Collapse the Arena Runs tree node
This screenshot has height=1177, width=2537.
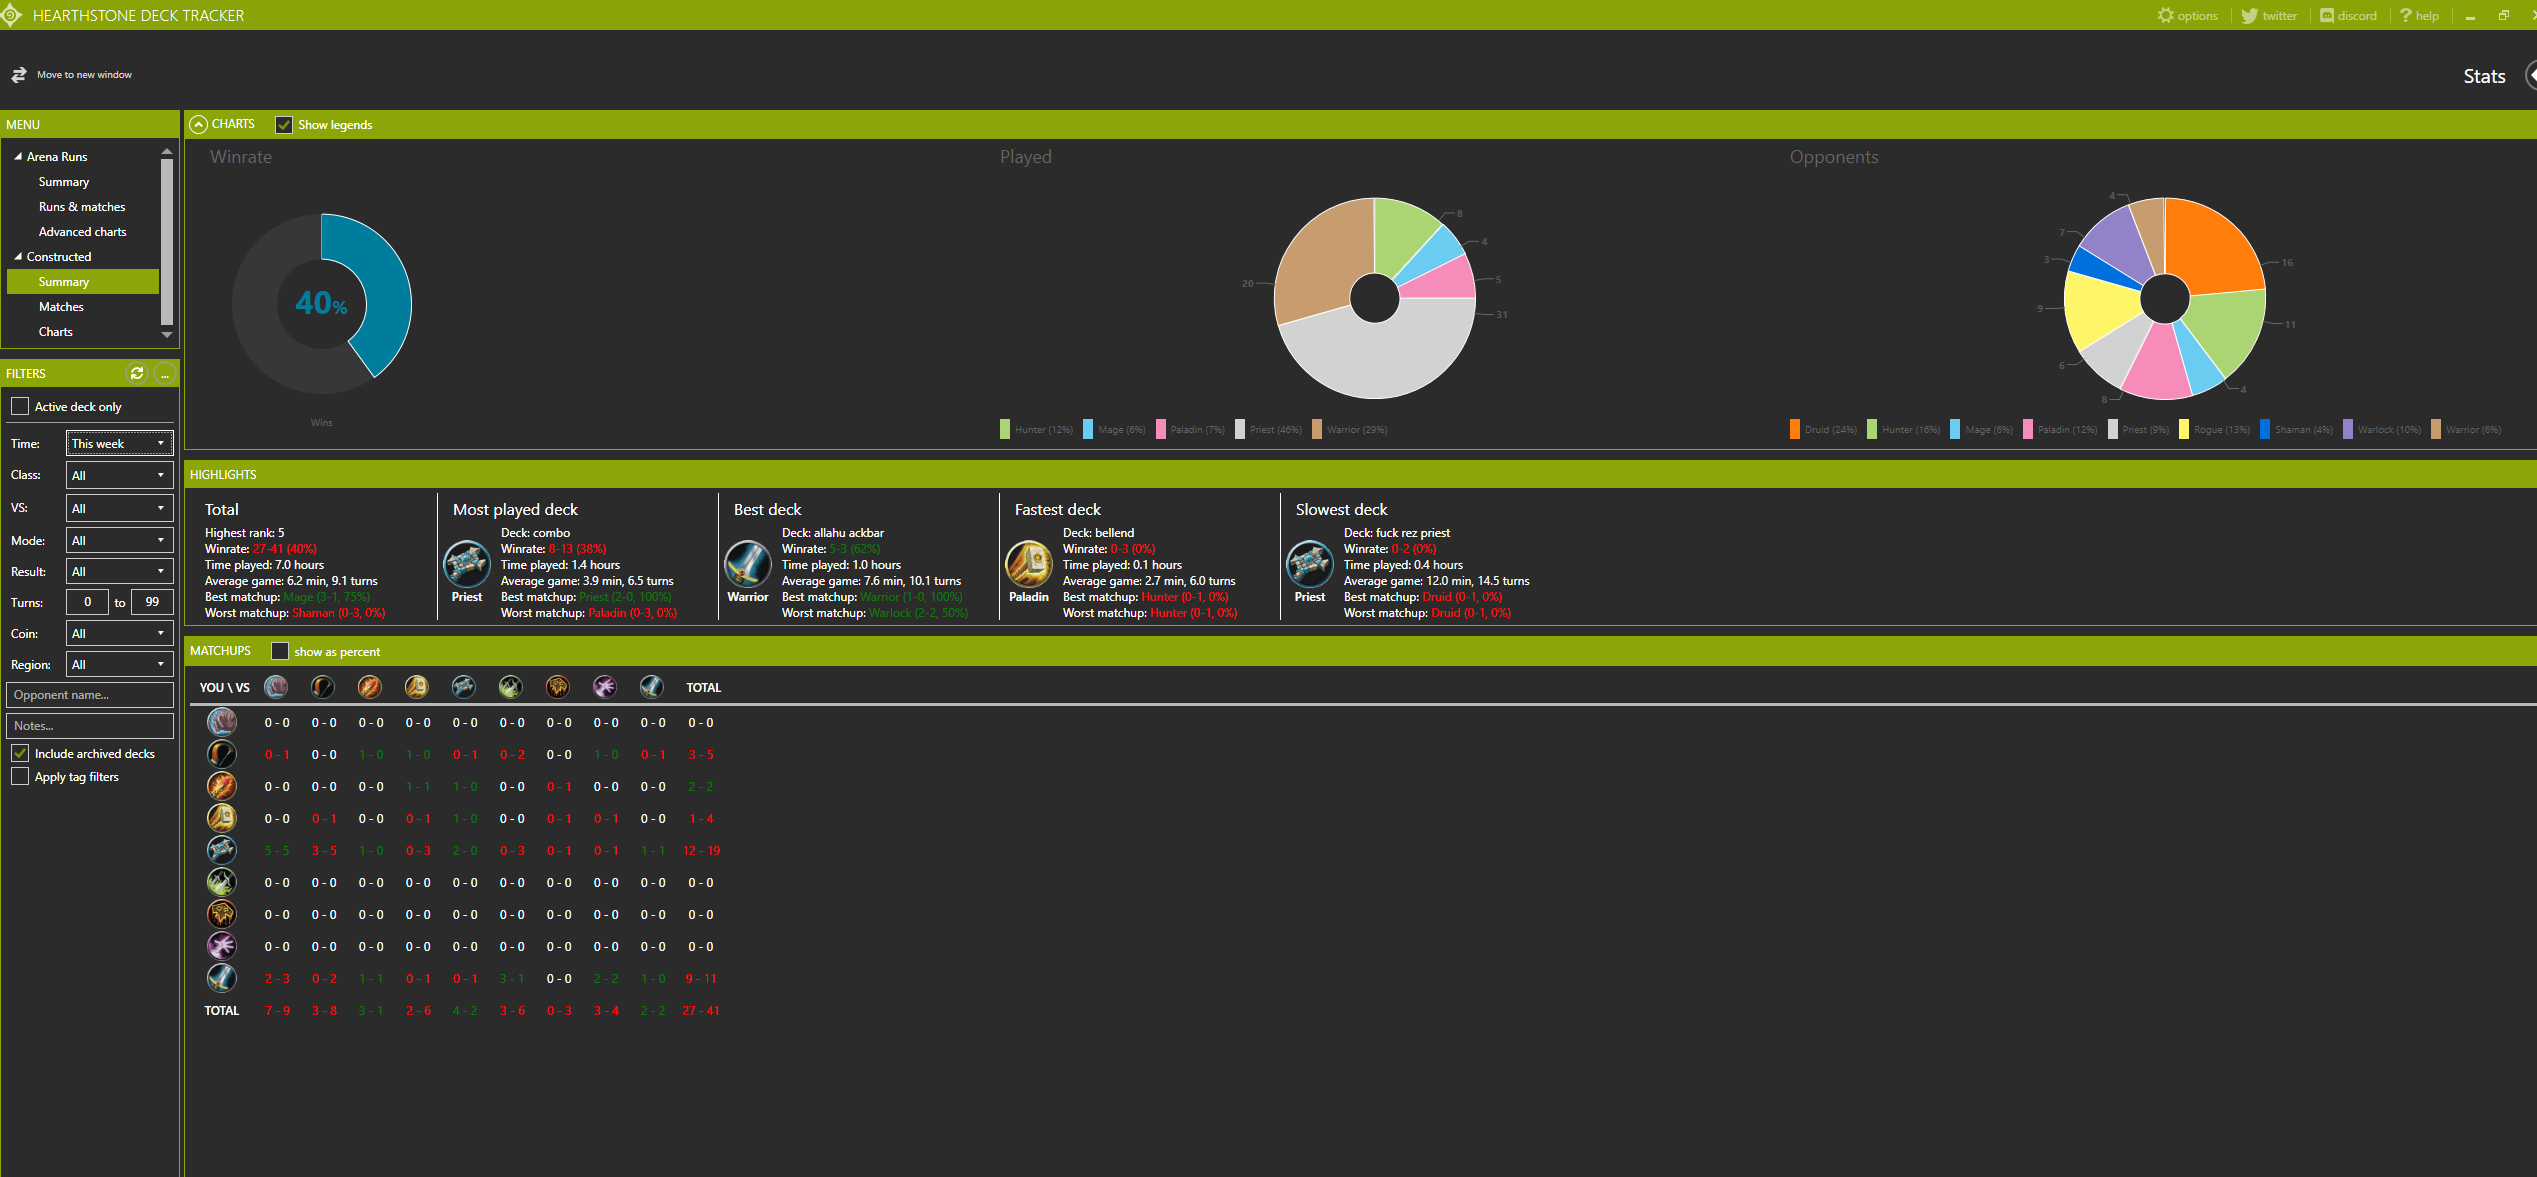(18, 156)
